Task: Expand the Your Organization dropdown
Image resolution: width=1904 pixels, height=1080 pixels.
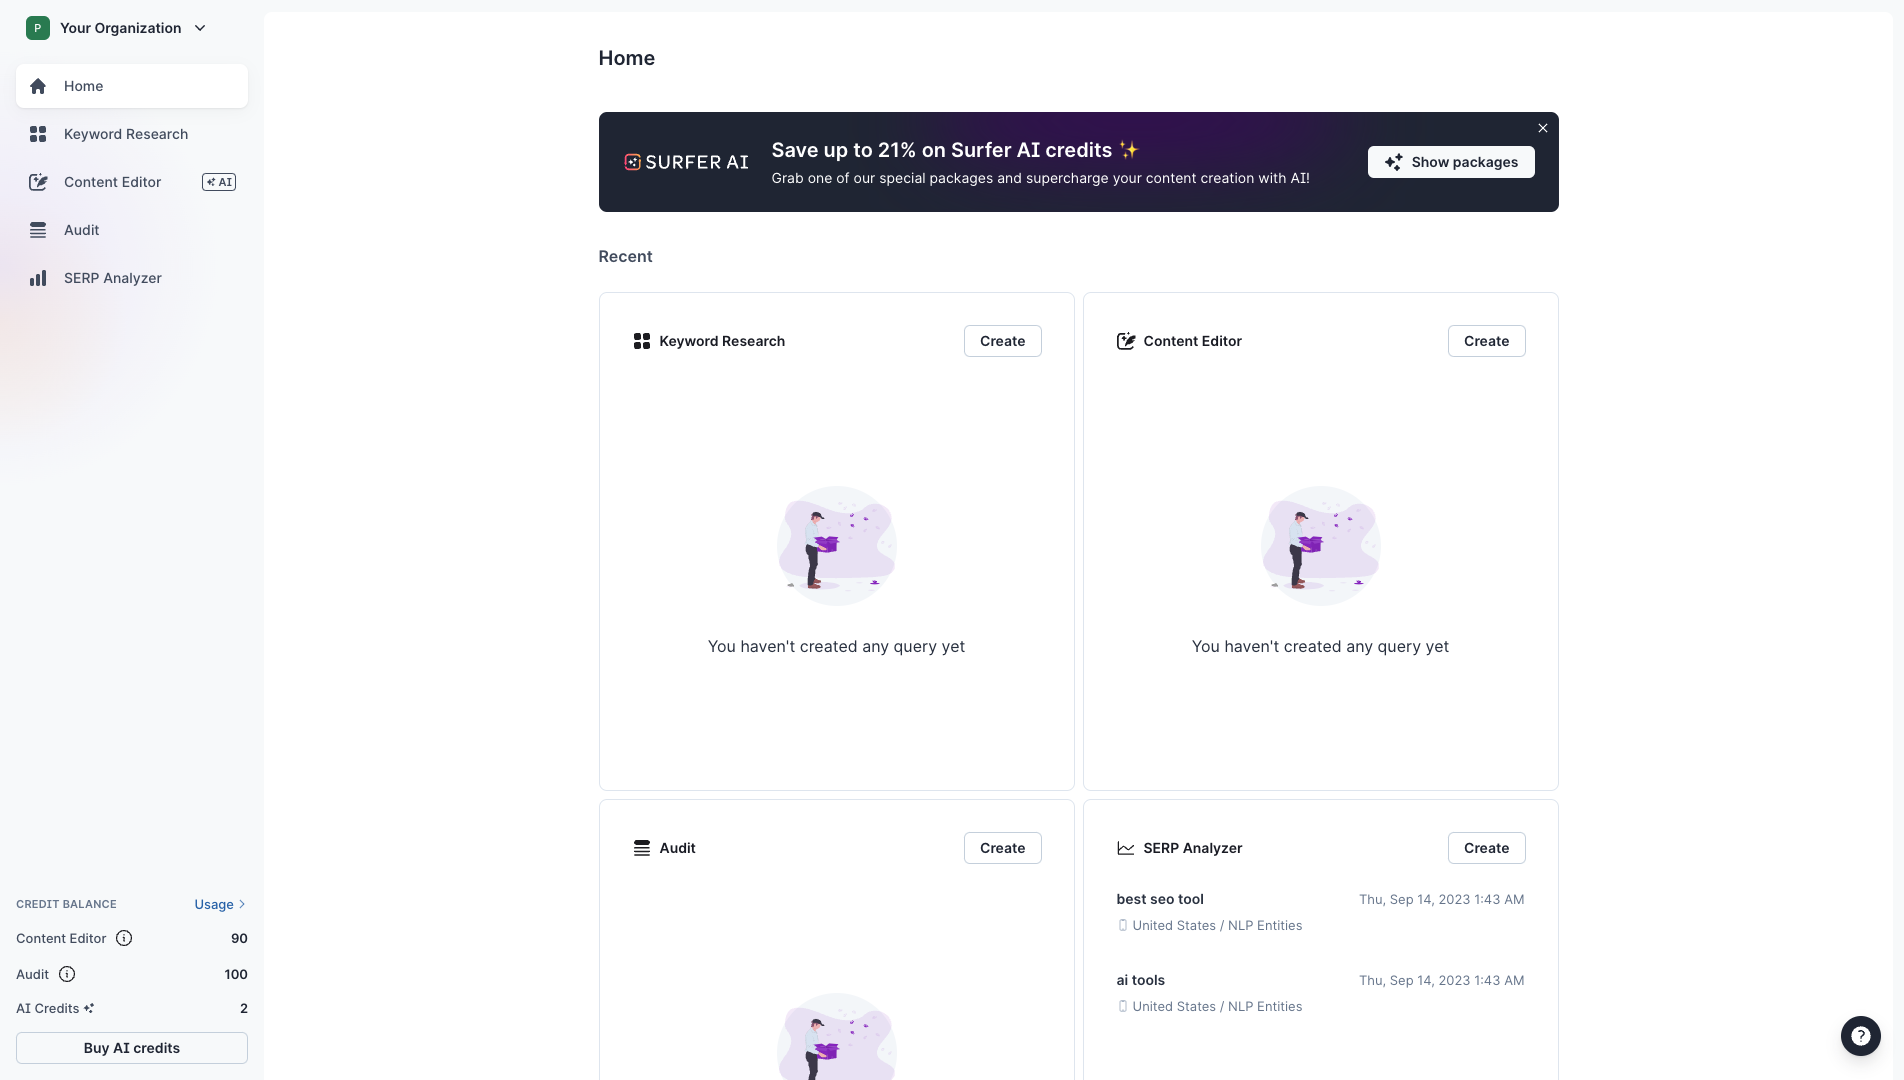Action: tap(200, 28)
